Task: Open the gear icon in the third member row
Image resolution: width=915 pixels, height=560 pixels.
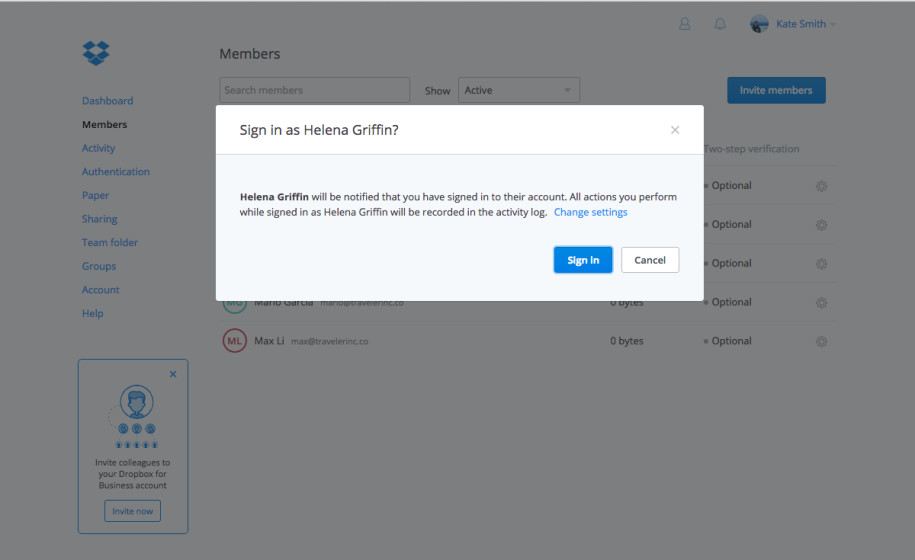Action: 821,264
